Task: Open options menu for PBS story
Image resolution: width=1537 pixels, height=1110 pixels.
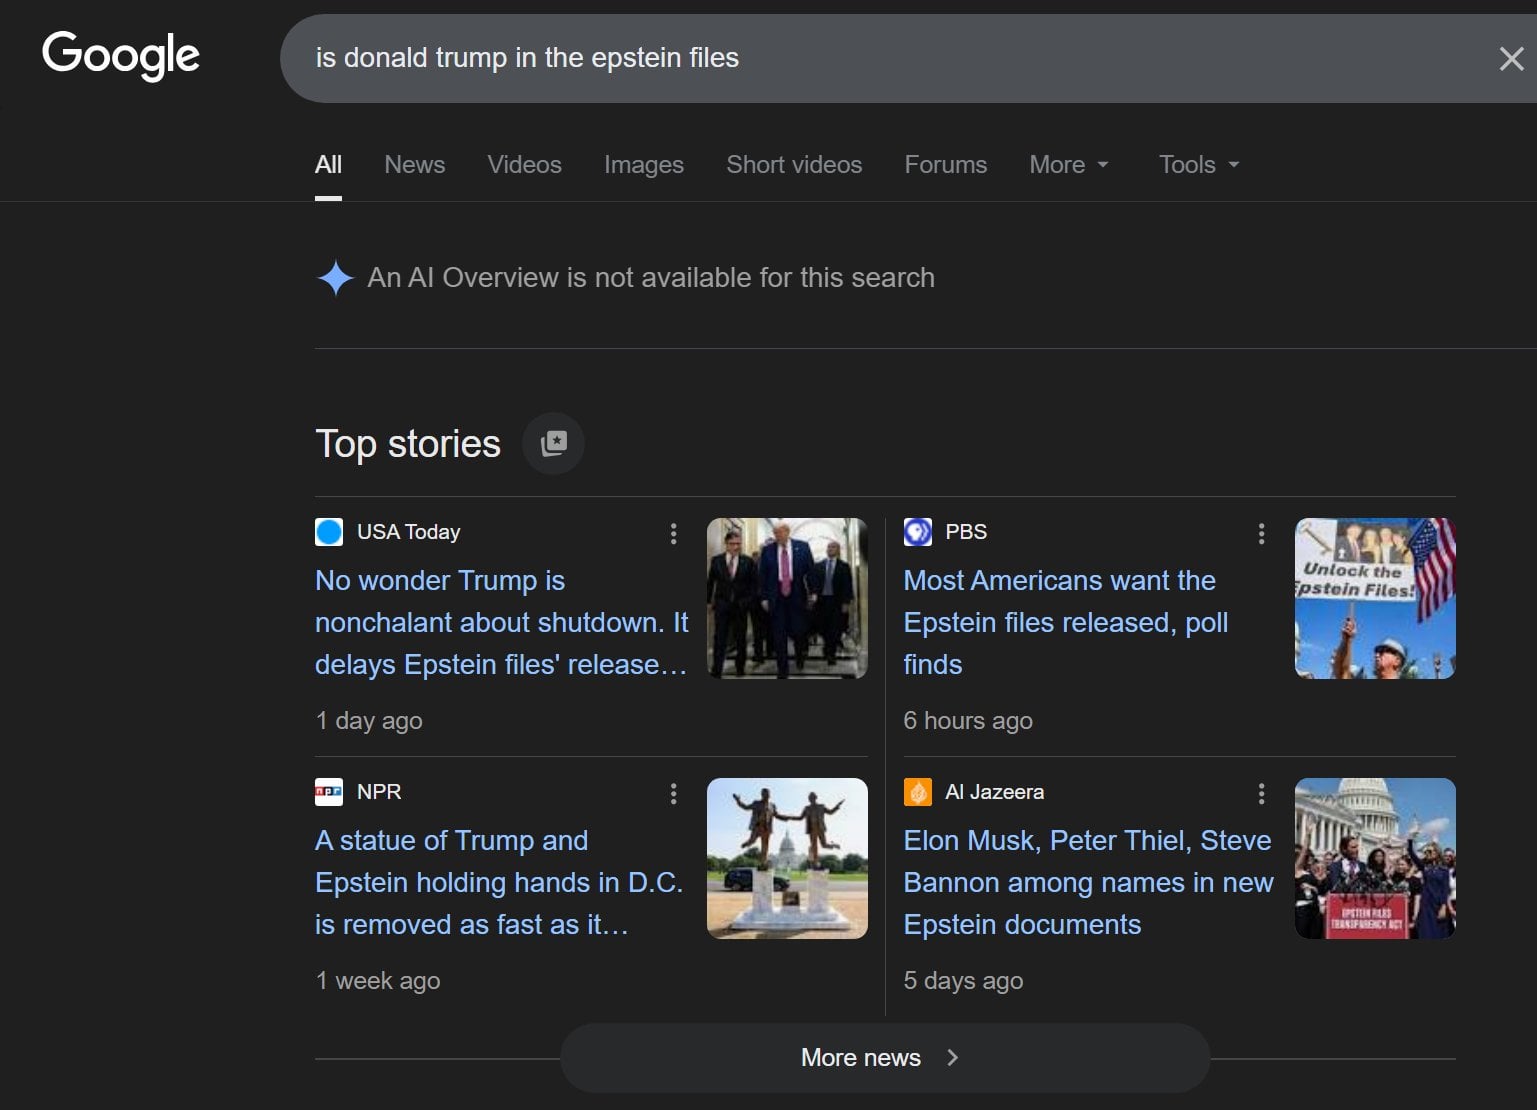Action: click(1261, 534)
